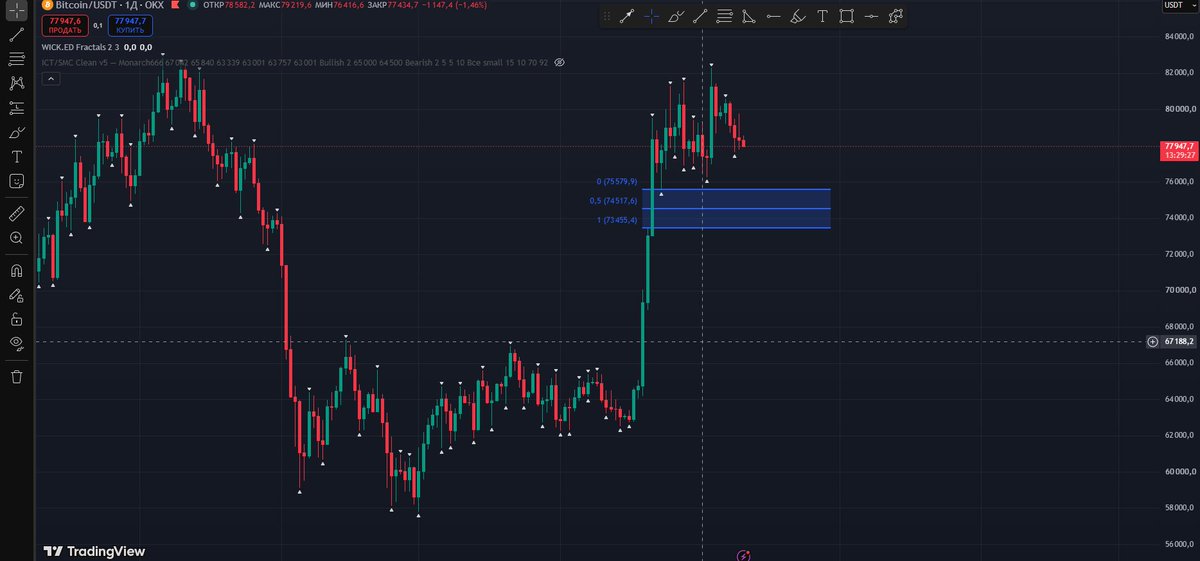Select crosshair tool in floating toolbar
Viewport: 1200px width, 561px height.
pyautogui.click(x=651, y=16)
